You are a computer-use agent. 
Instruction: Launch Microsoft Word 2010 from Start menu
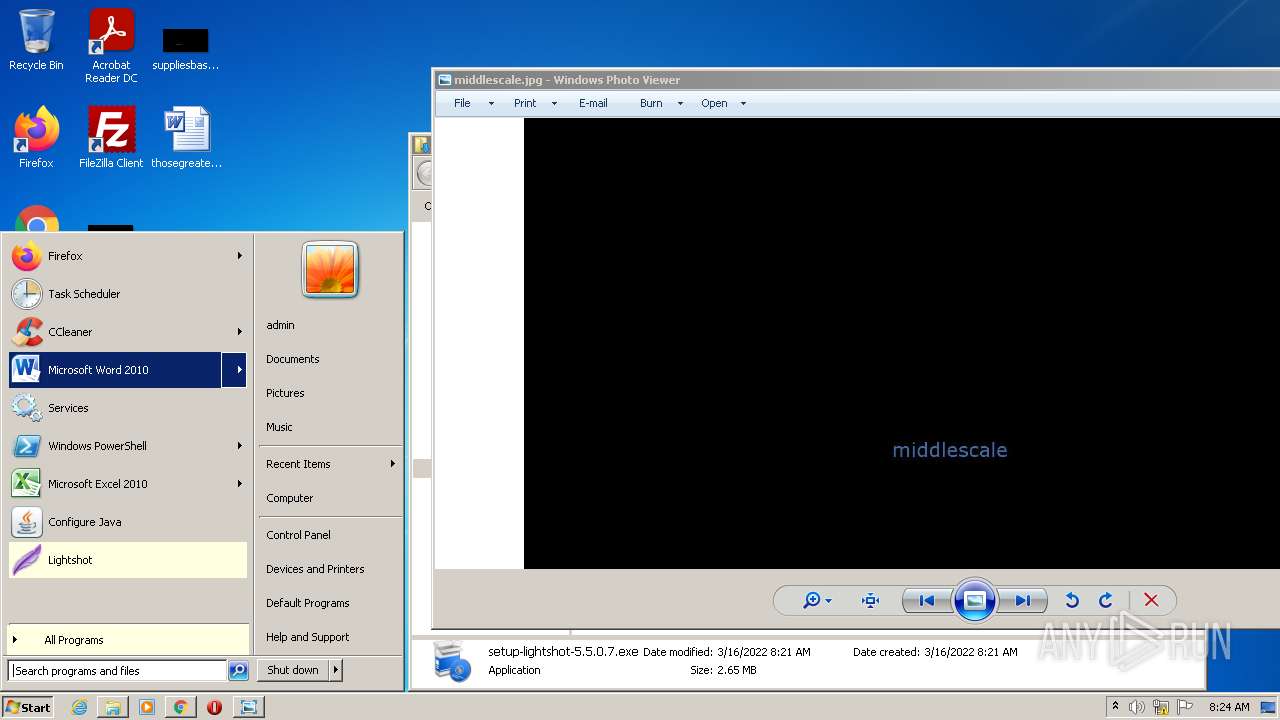tap(115, 370)
